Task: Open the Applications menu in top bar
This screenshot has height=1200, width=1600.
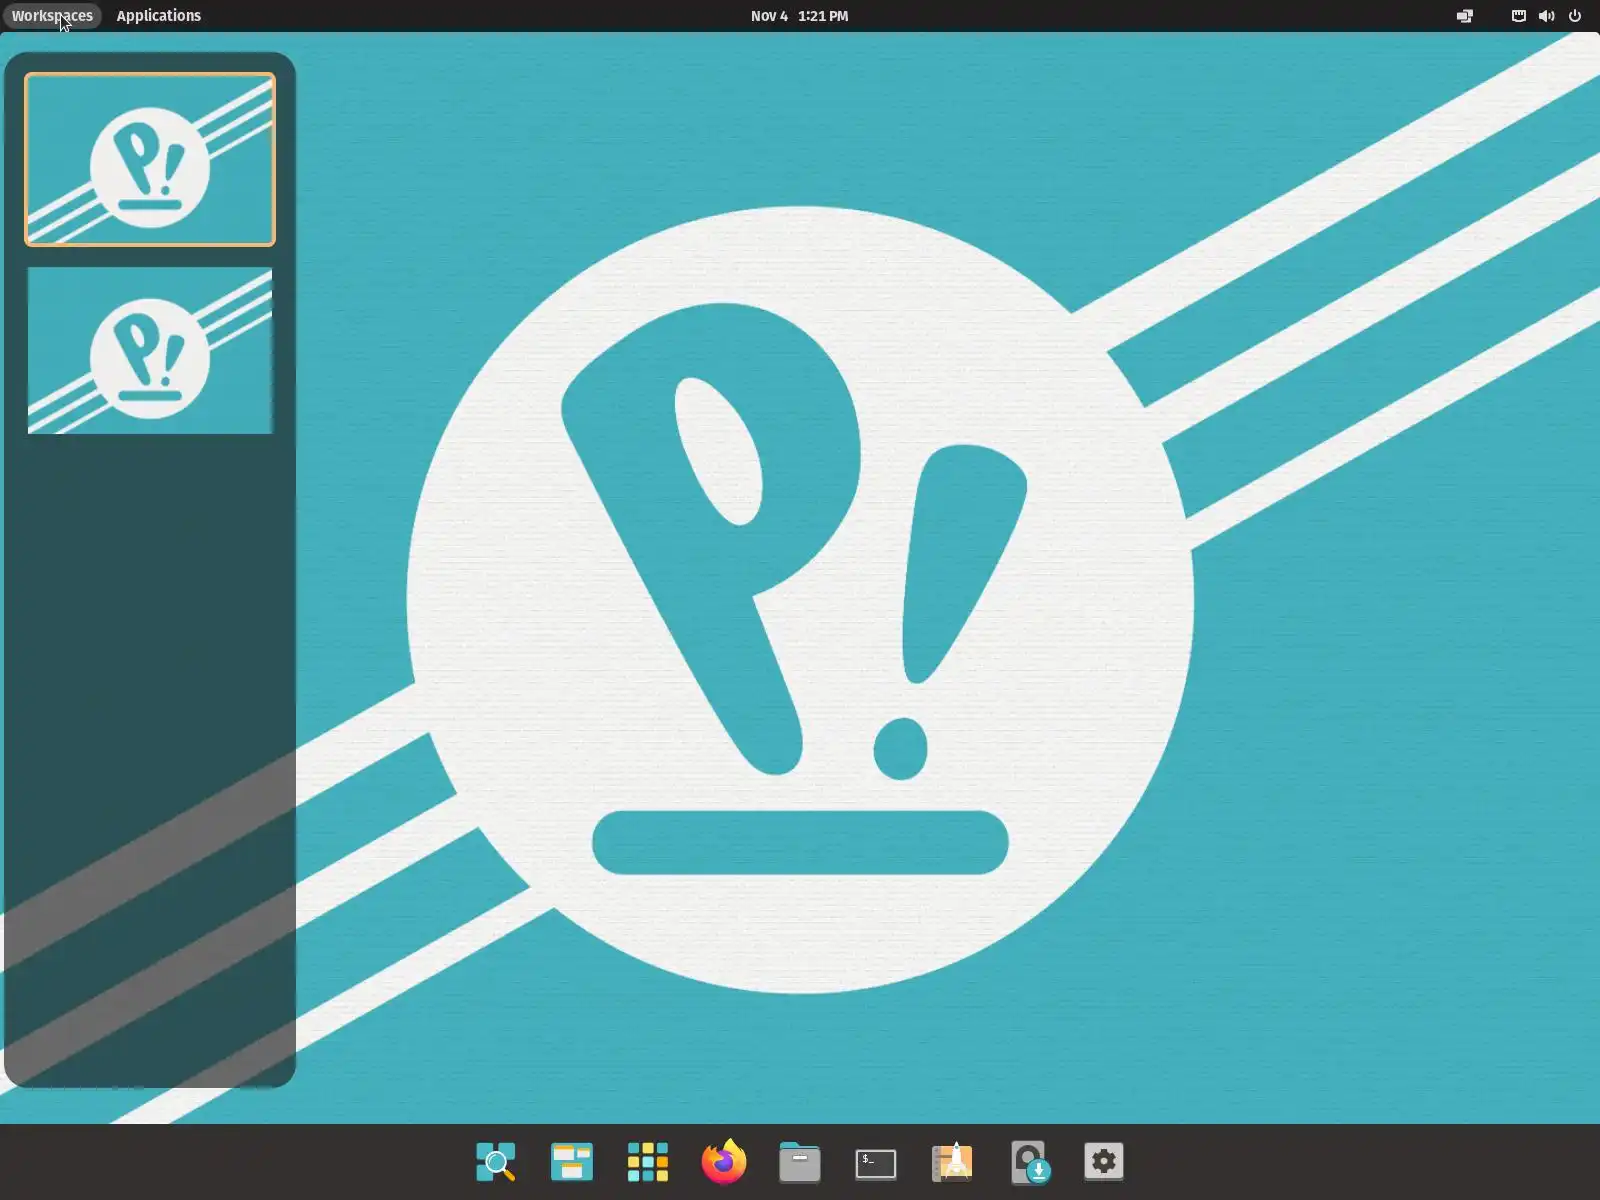Action: pyautogui.click(x=159, y=16)
